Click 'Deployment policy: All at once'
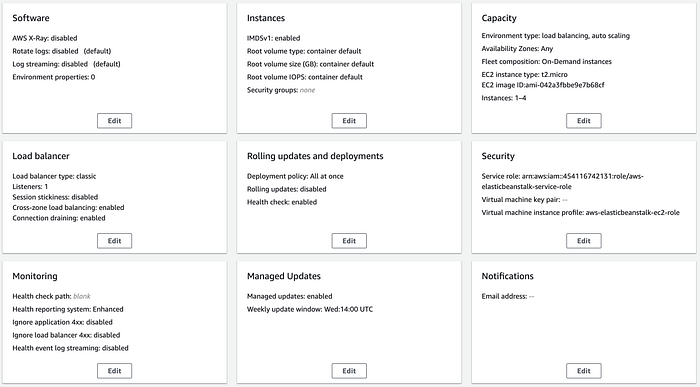 tap(295, 176)
